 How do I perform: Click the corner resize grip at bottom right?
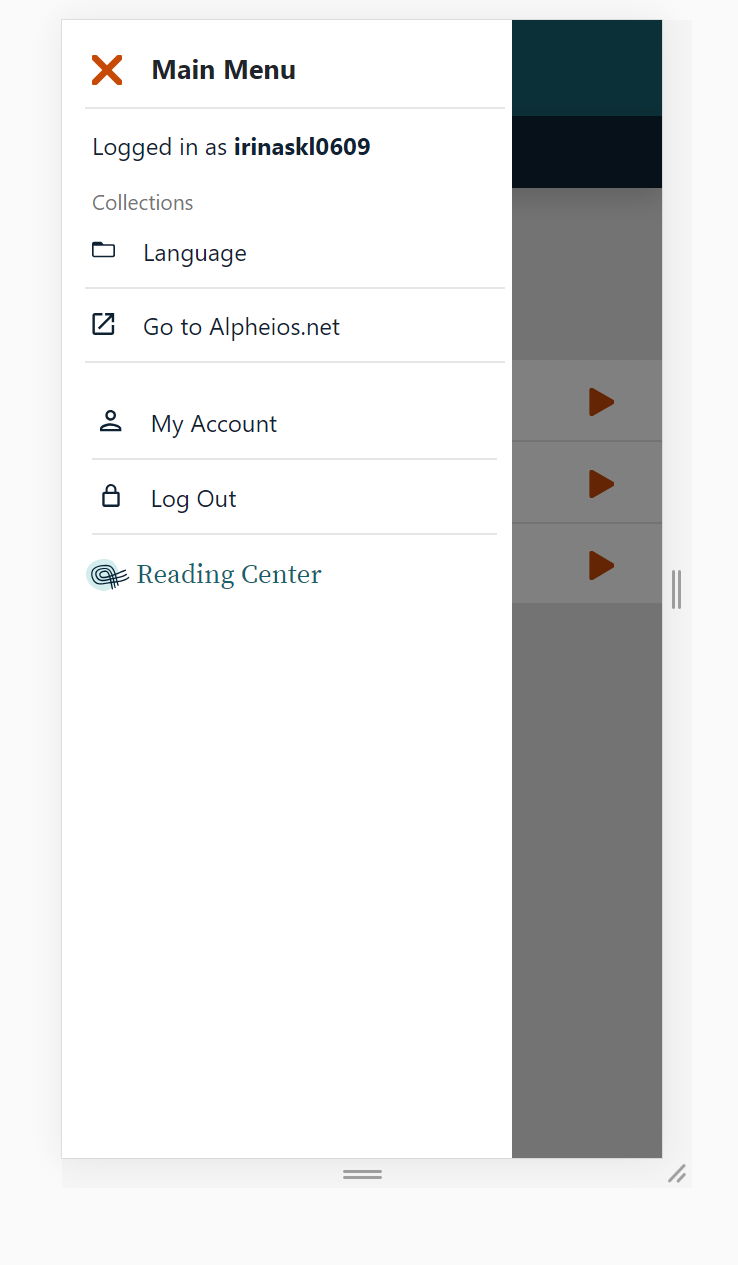coord(678,1174)
